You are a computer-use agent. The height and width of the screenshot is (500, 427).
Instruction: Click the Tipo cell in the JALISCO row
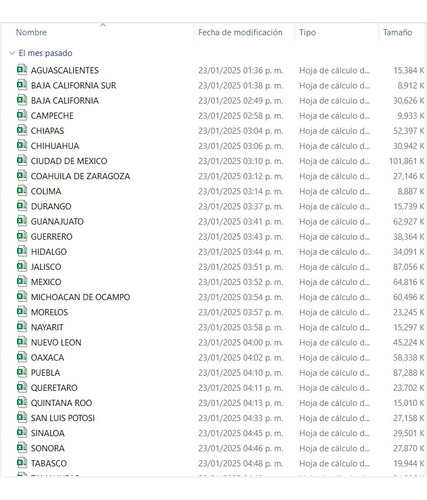click(334, 267)
